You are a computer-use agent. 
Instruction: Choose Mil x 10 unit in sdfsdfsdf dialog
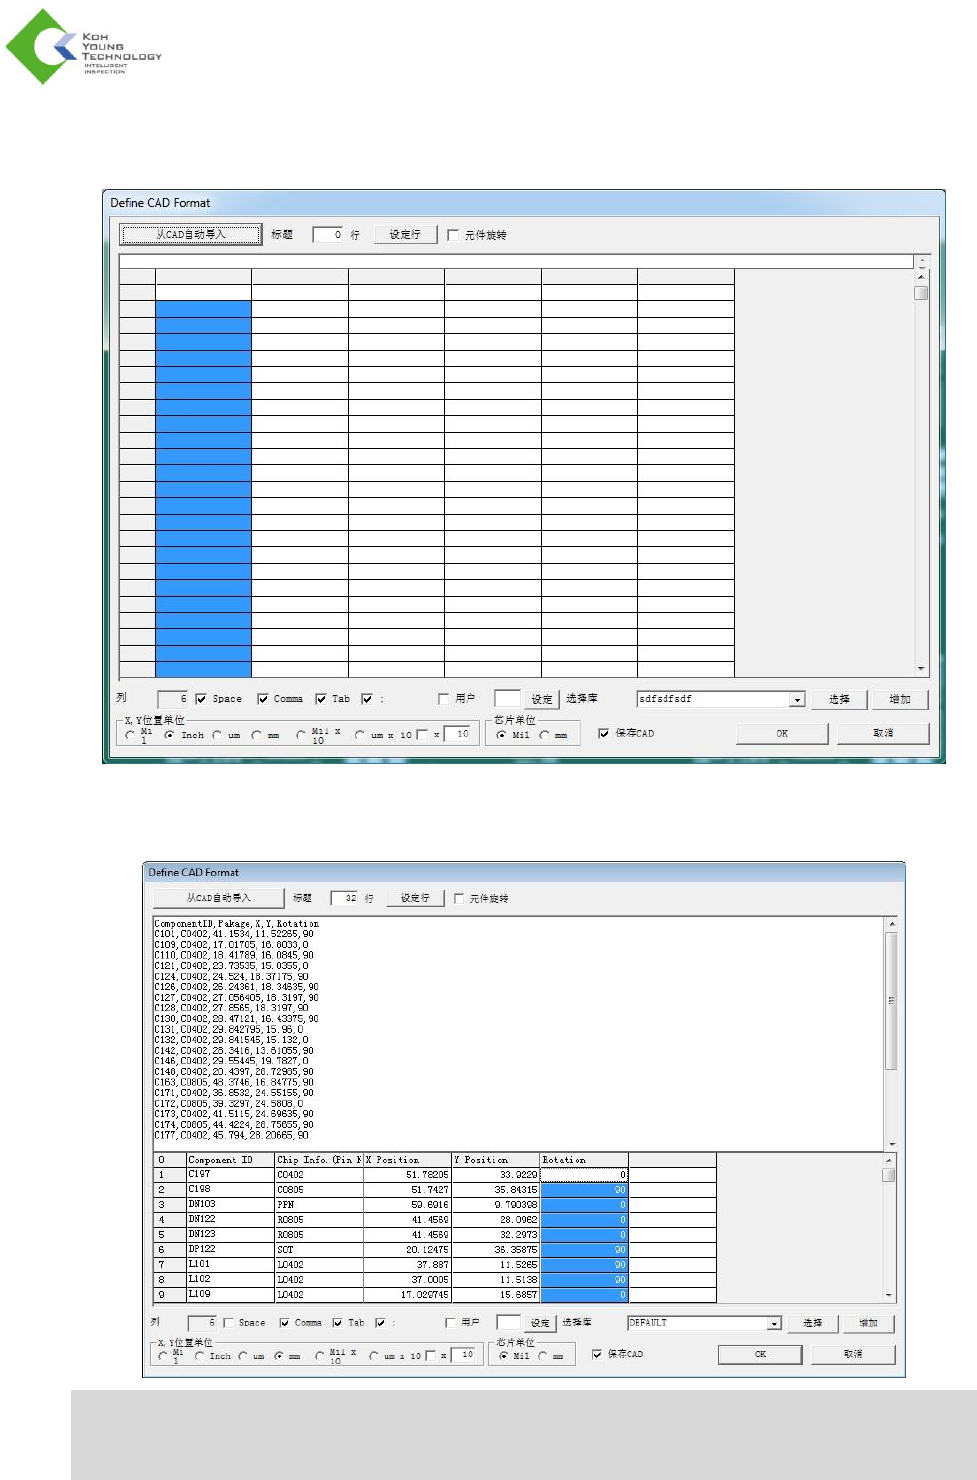(301, 735)
